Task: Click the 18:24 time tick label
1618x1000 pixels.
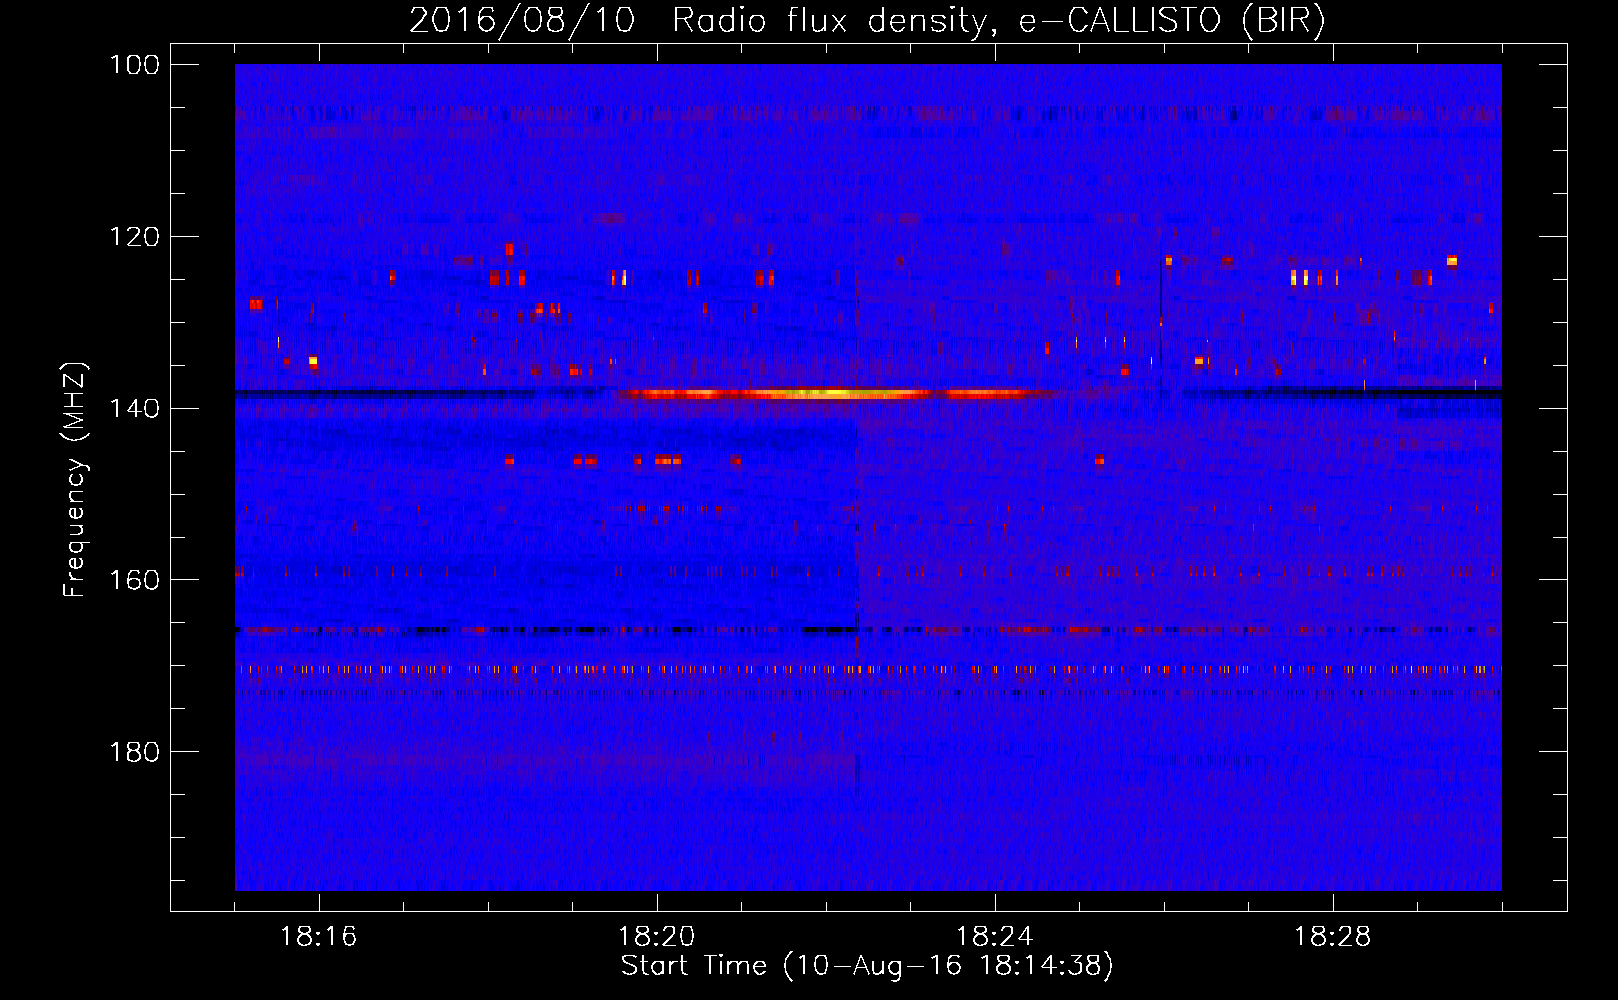Action: [x=995, y=937]
